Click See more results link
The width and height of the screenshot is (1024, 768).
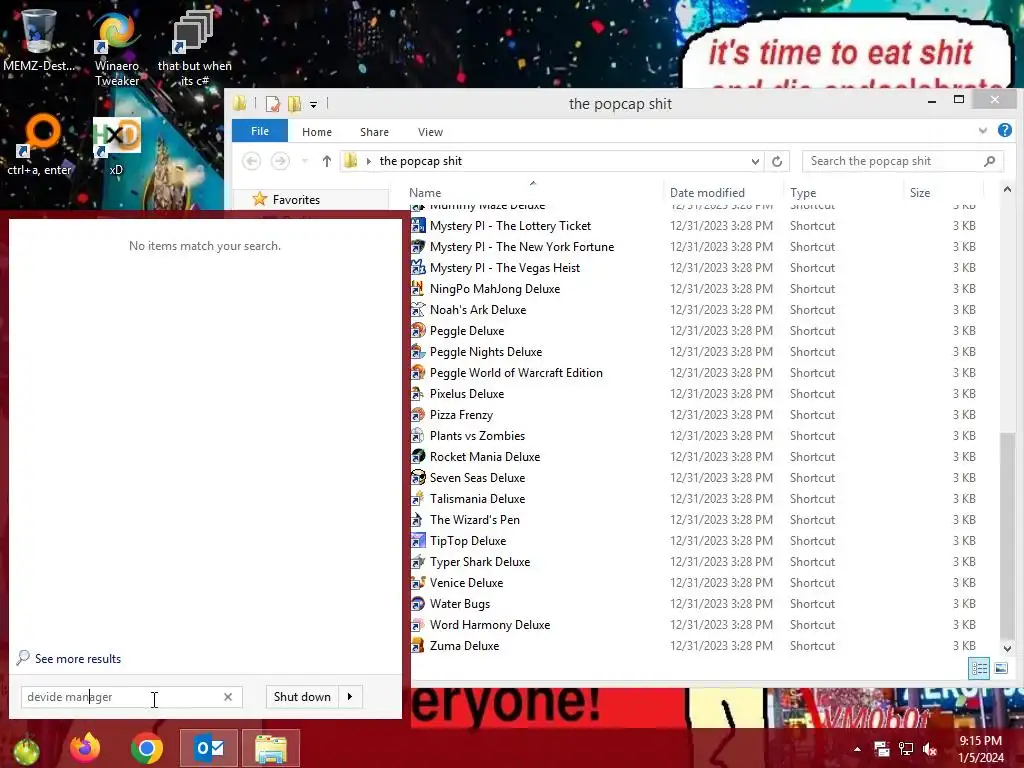(78, 658)
